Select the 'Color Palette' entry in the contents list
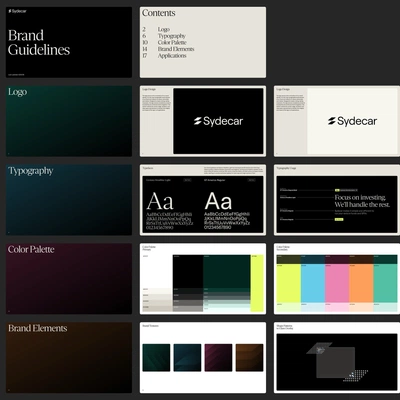Screen dimensions: 400x400 pos(172,42)
